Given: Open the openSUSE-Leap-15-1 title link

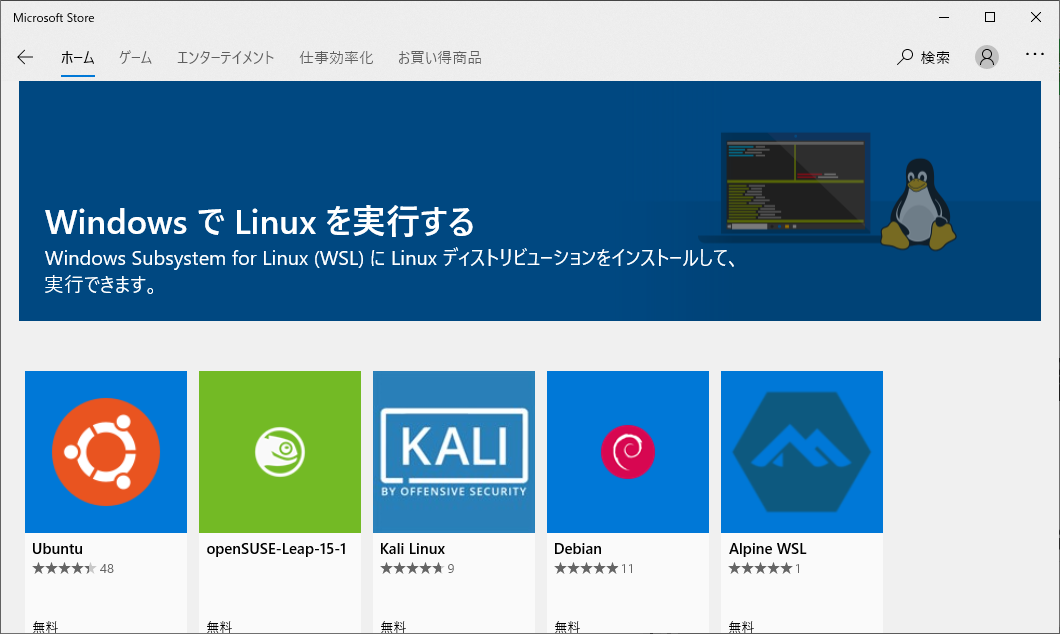Looking at the screenshot, I should (276, 549).
